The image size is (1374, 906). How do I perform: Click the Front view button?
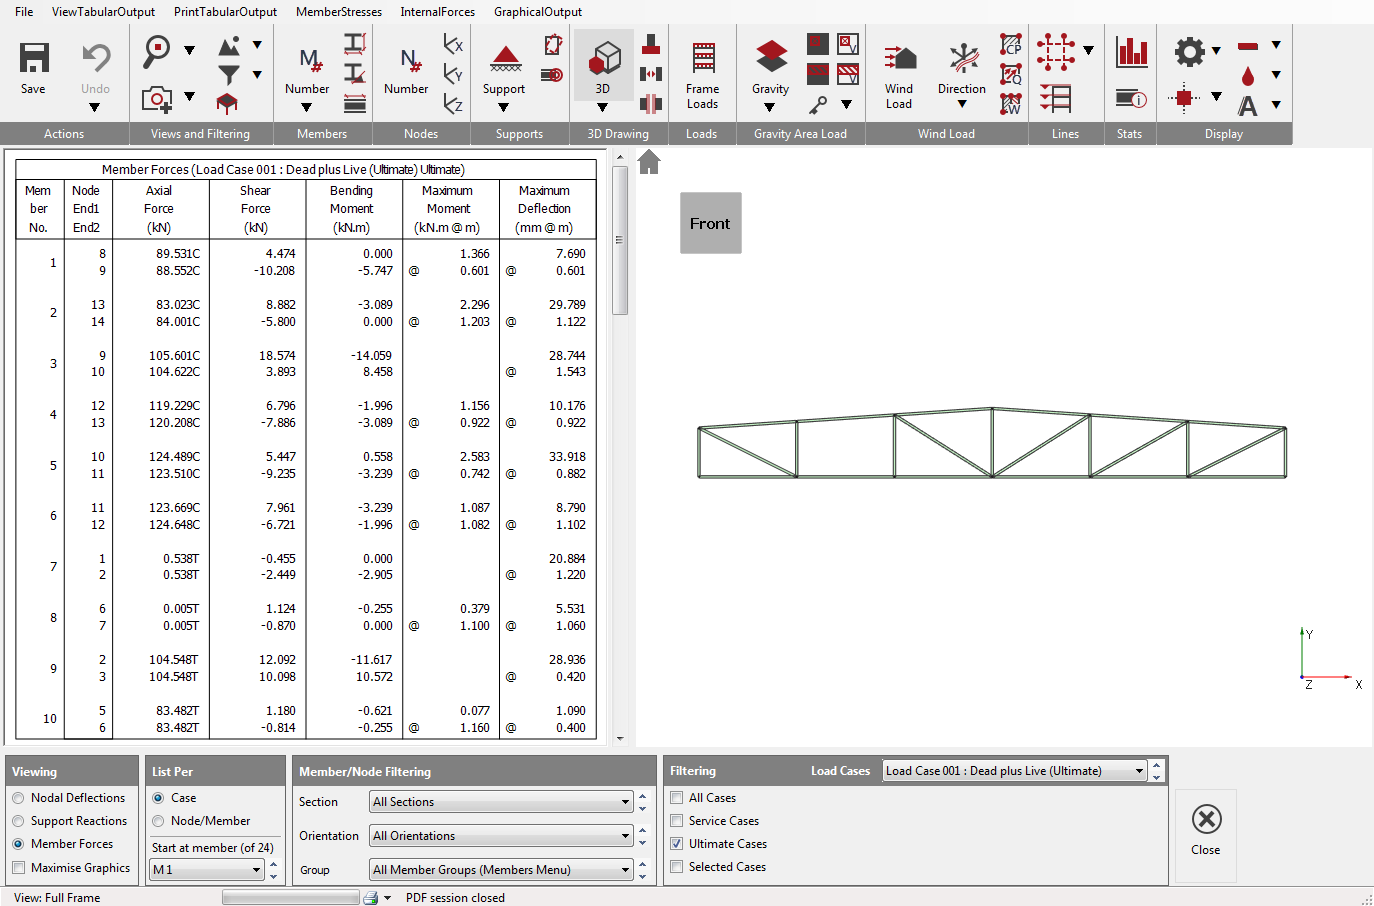click(x=710, y=224)
